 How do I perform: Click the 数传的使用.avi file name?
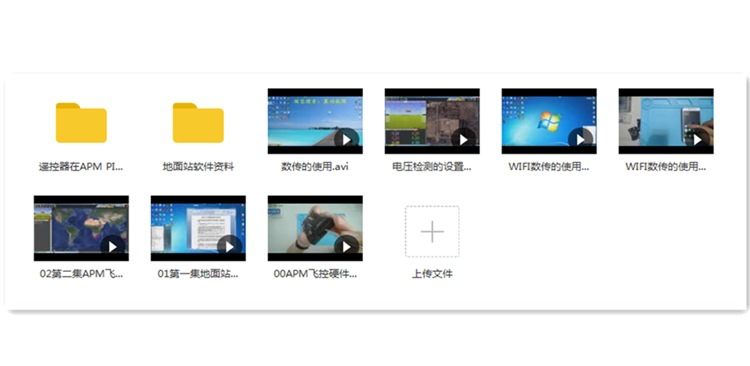(x=315, y=167)
